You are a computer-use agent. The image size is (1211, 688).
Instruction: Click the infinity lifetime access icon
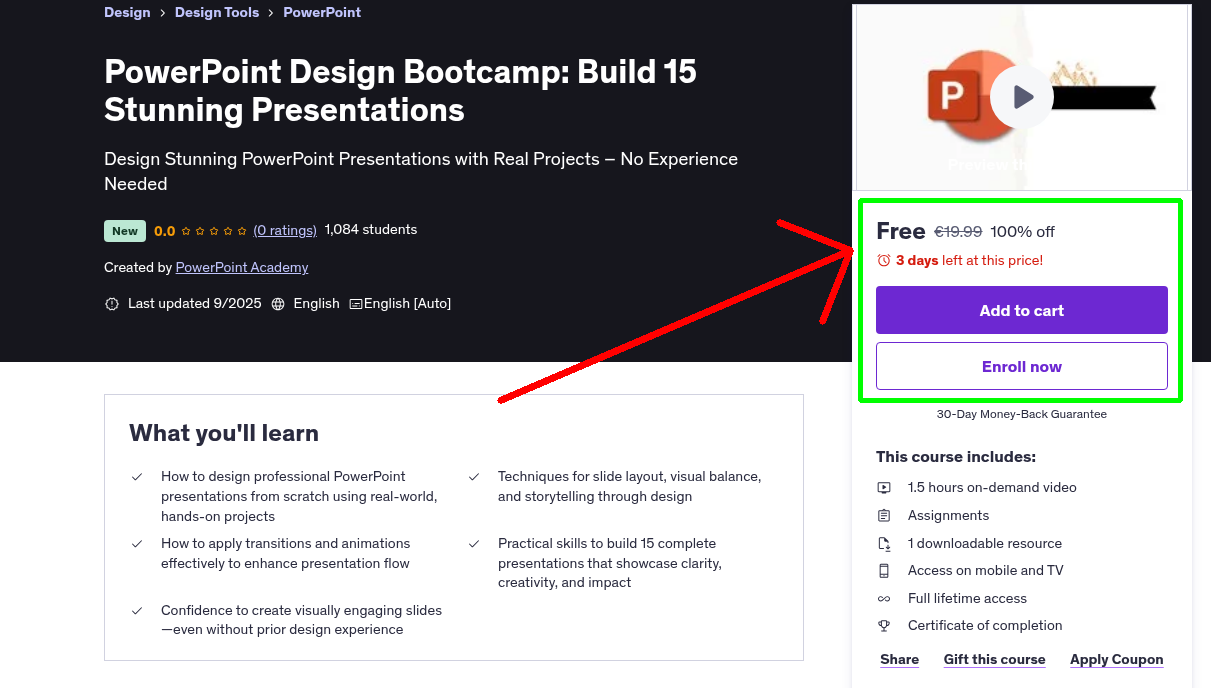click(x=884, y=599)
